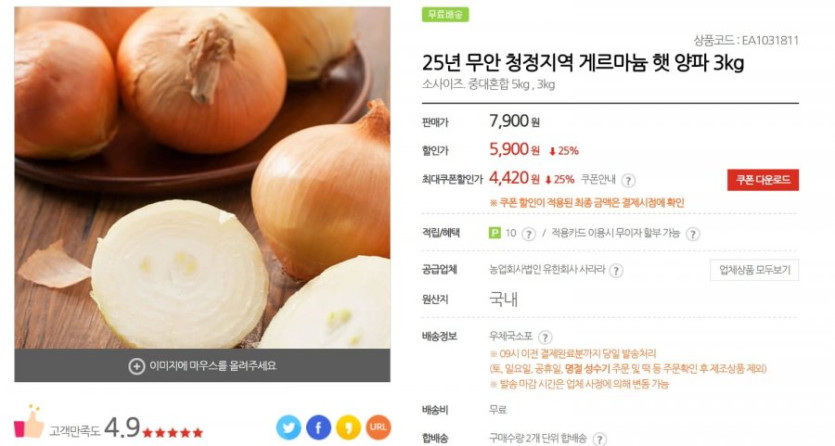The image size is (835, 446).
Task: Click the main onion product image
Action: coord(202,178)
